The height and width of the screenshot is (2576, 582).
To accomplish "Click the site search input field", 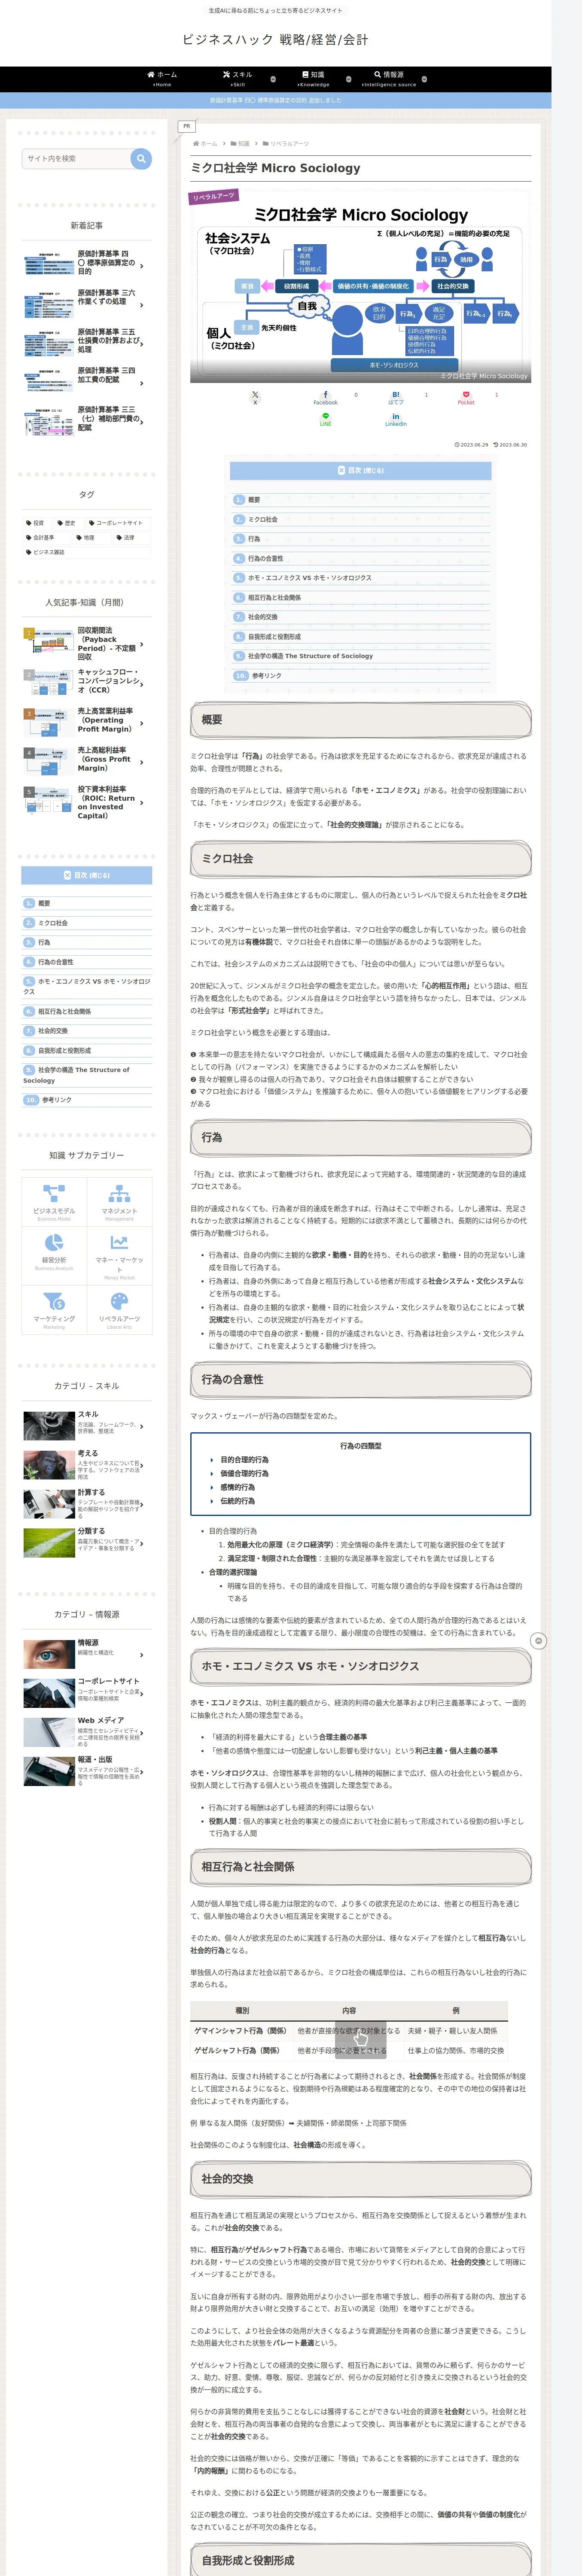I will click(77, 158).
